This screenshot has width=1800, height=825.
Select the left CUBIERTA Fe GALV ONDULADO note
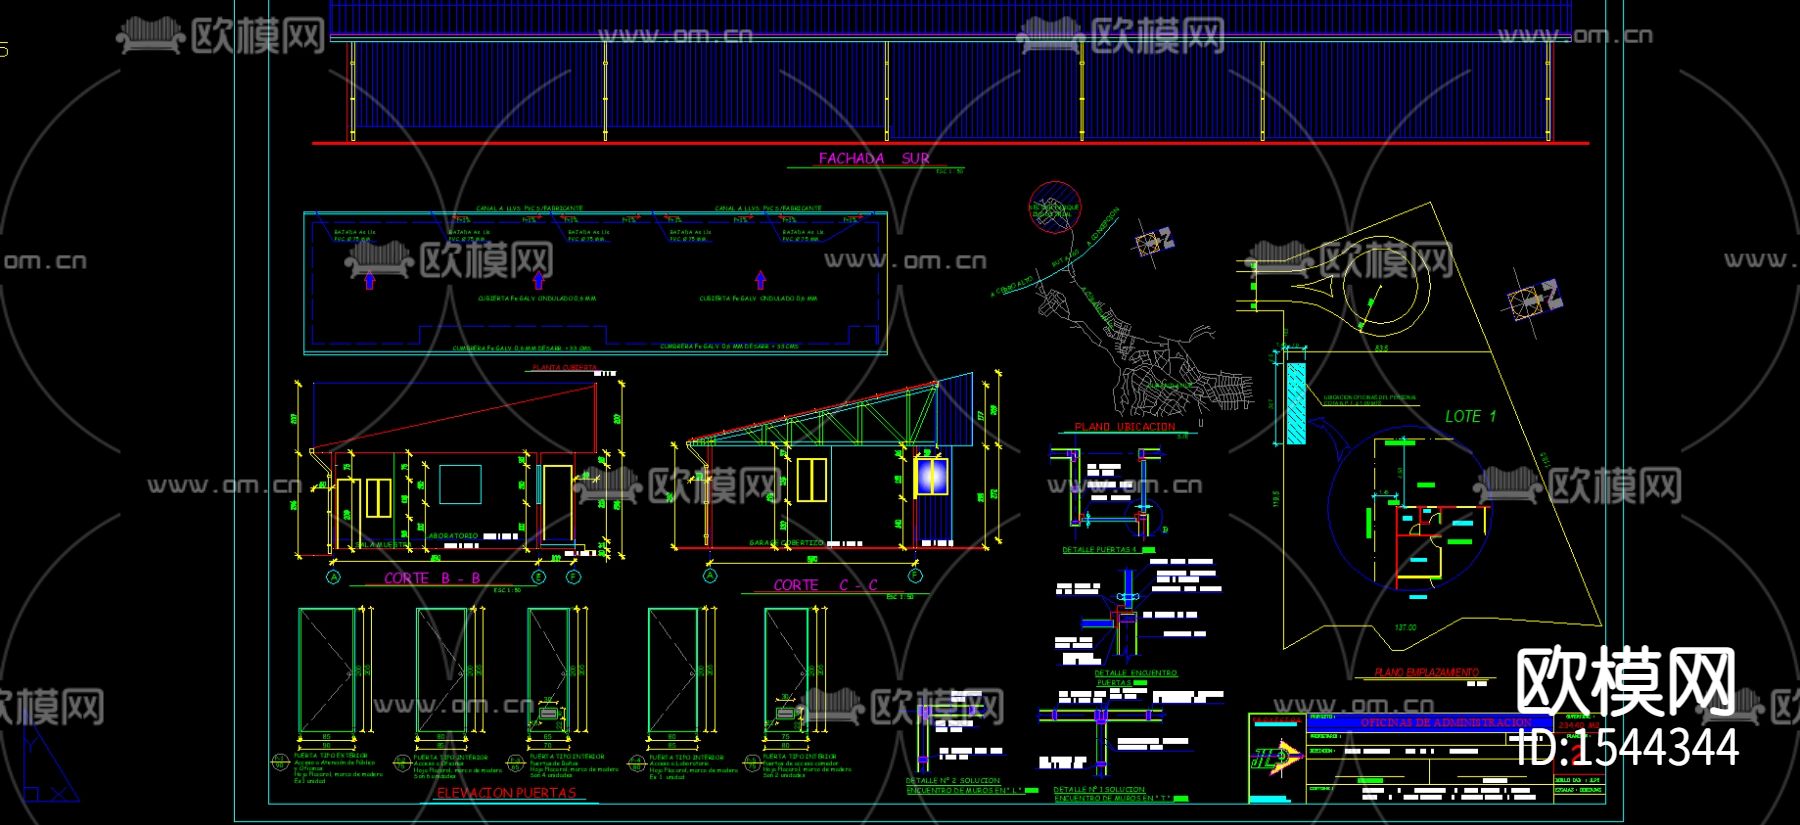click(x=537, y=299)
